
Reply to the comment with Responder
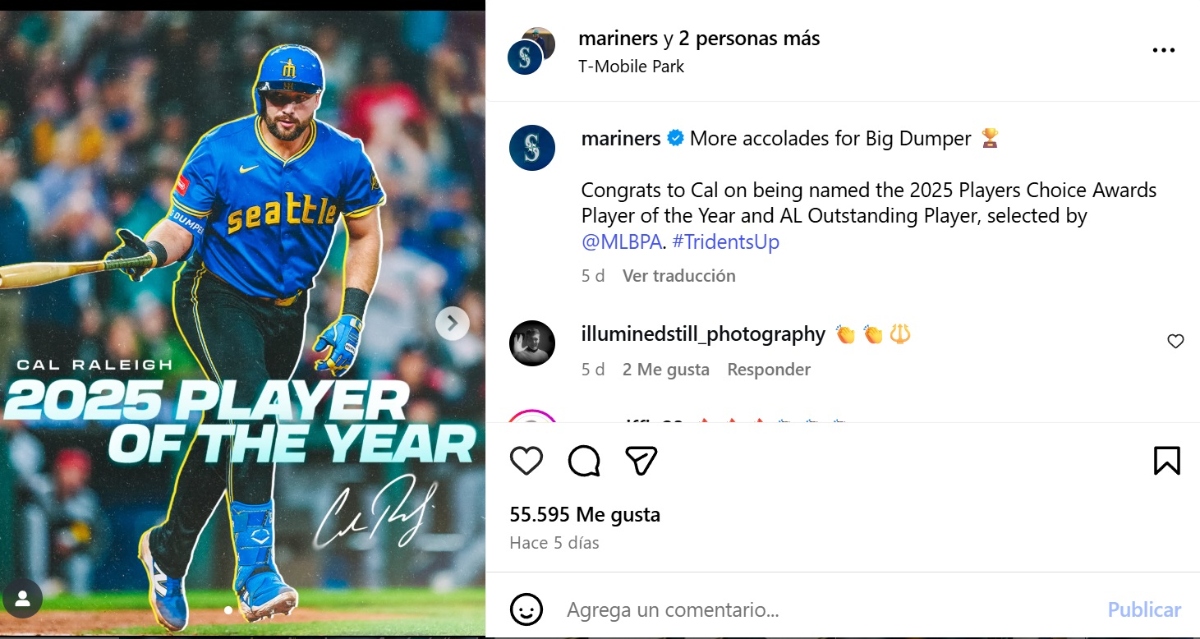click(769, 369)
